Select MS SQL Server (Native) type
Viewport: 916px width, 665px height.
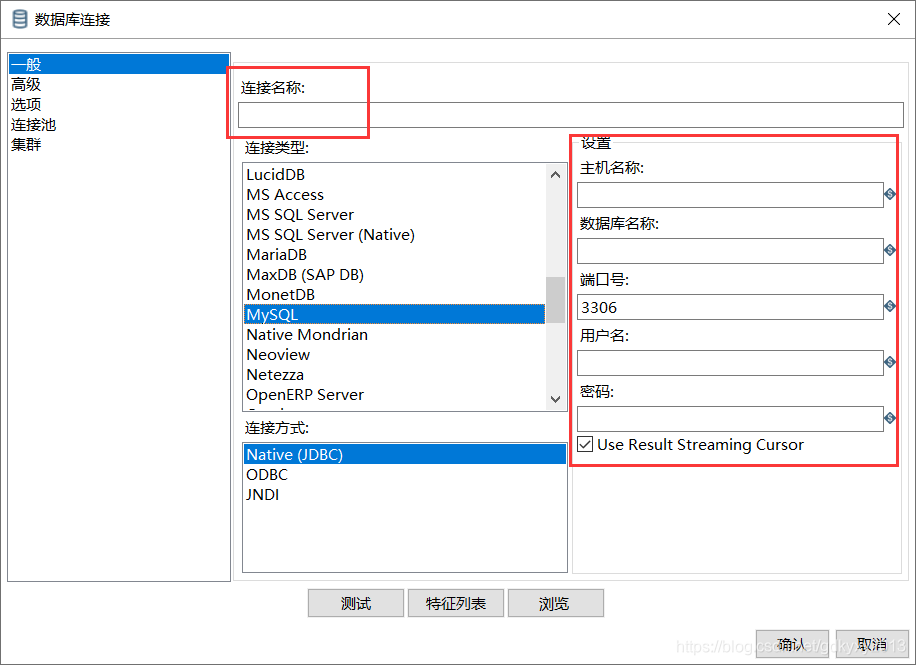pos(395,234)
